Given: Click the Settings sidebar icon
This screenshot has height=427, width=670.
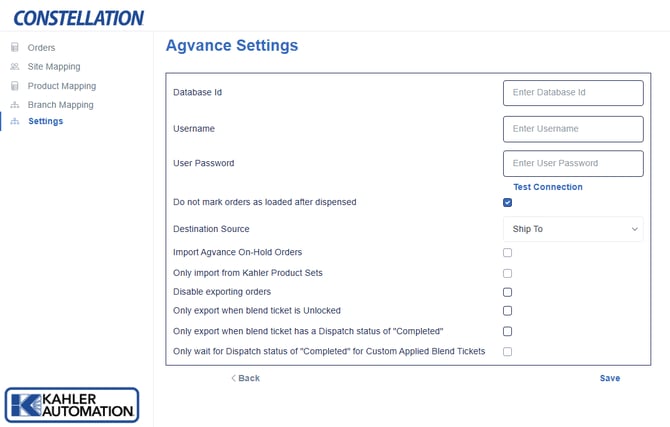Looking at the screenshot, I should [x=15, y=121].
